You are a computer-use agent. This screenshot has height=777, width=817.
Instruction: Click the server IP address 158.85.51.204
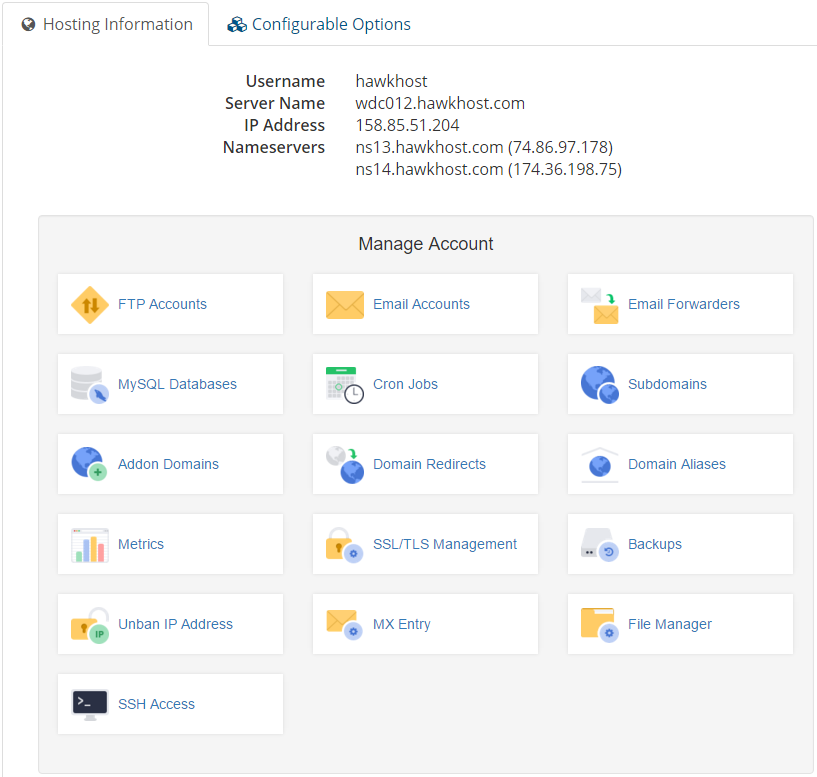pos(408,125)
